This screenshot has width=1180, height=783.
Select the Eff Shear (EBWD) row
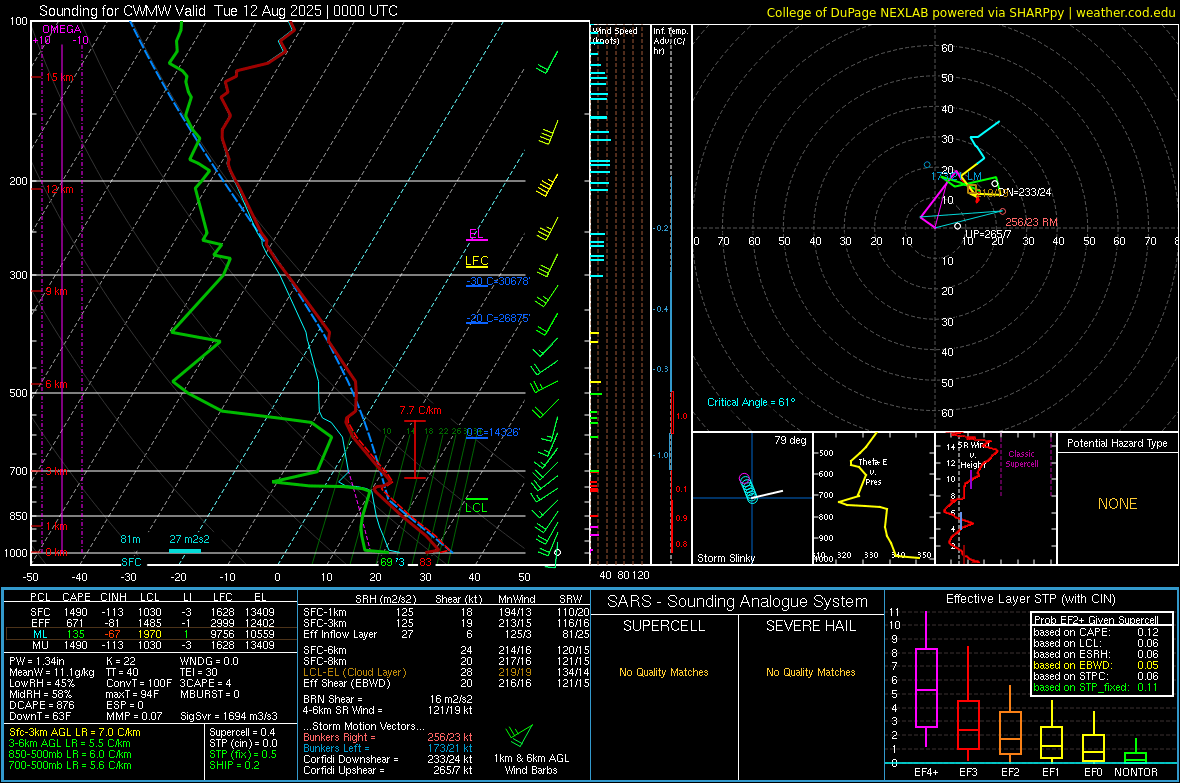tap(446, 684)
